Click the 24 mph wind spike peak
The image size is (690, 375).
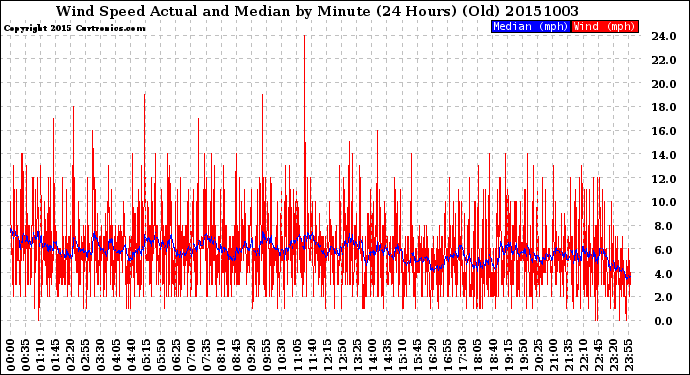(x=305, y=36)
